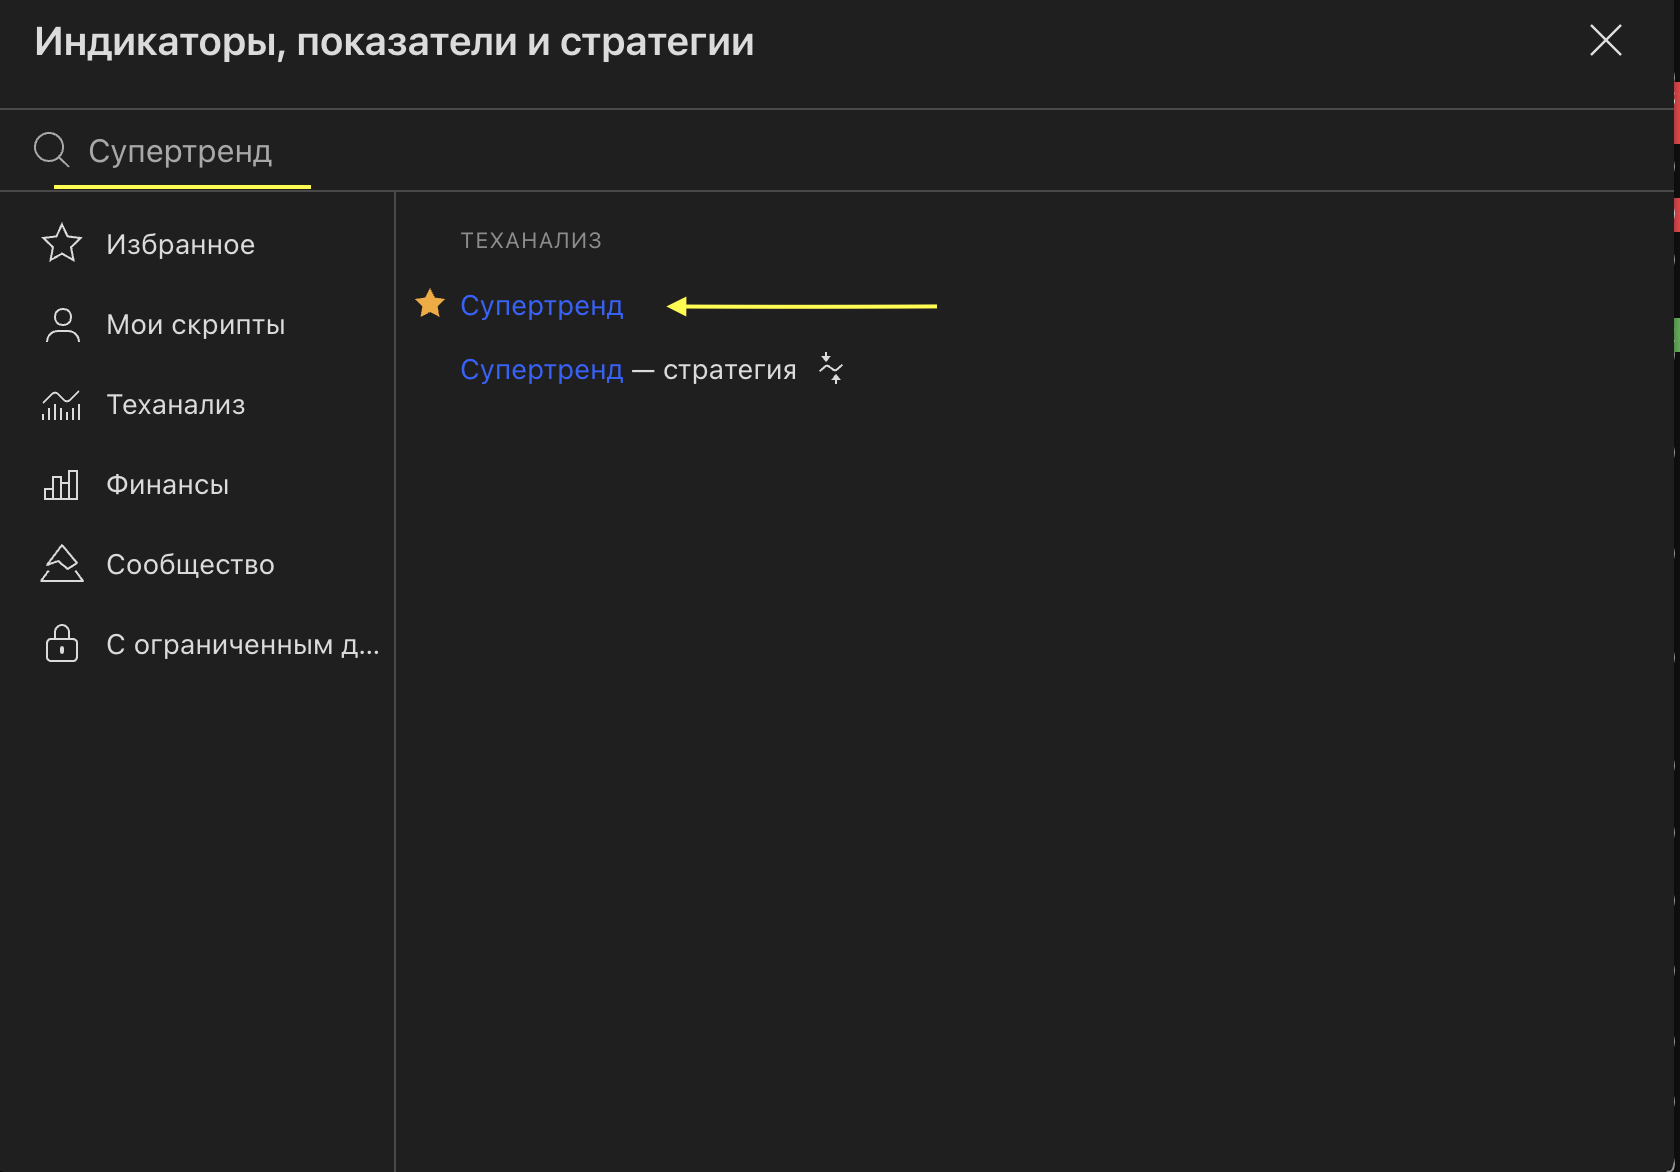Go to the Финансы category
Viewport: 1680px width, 1172px height.
168,485
